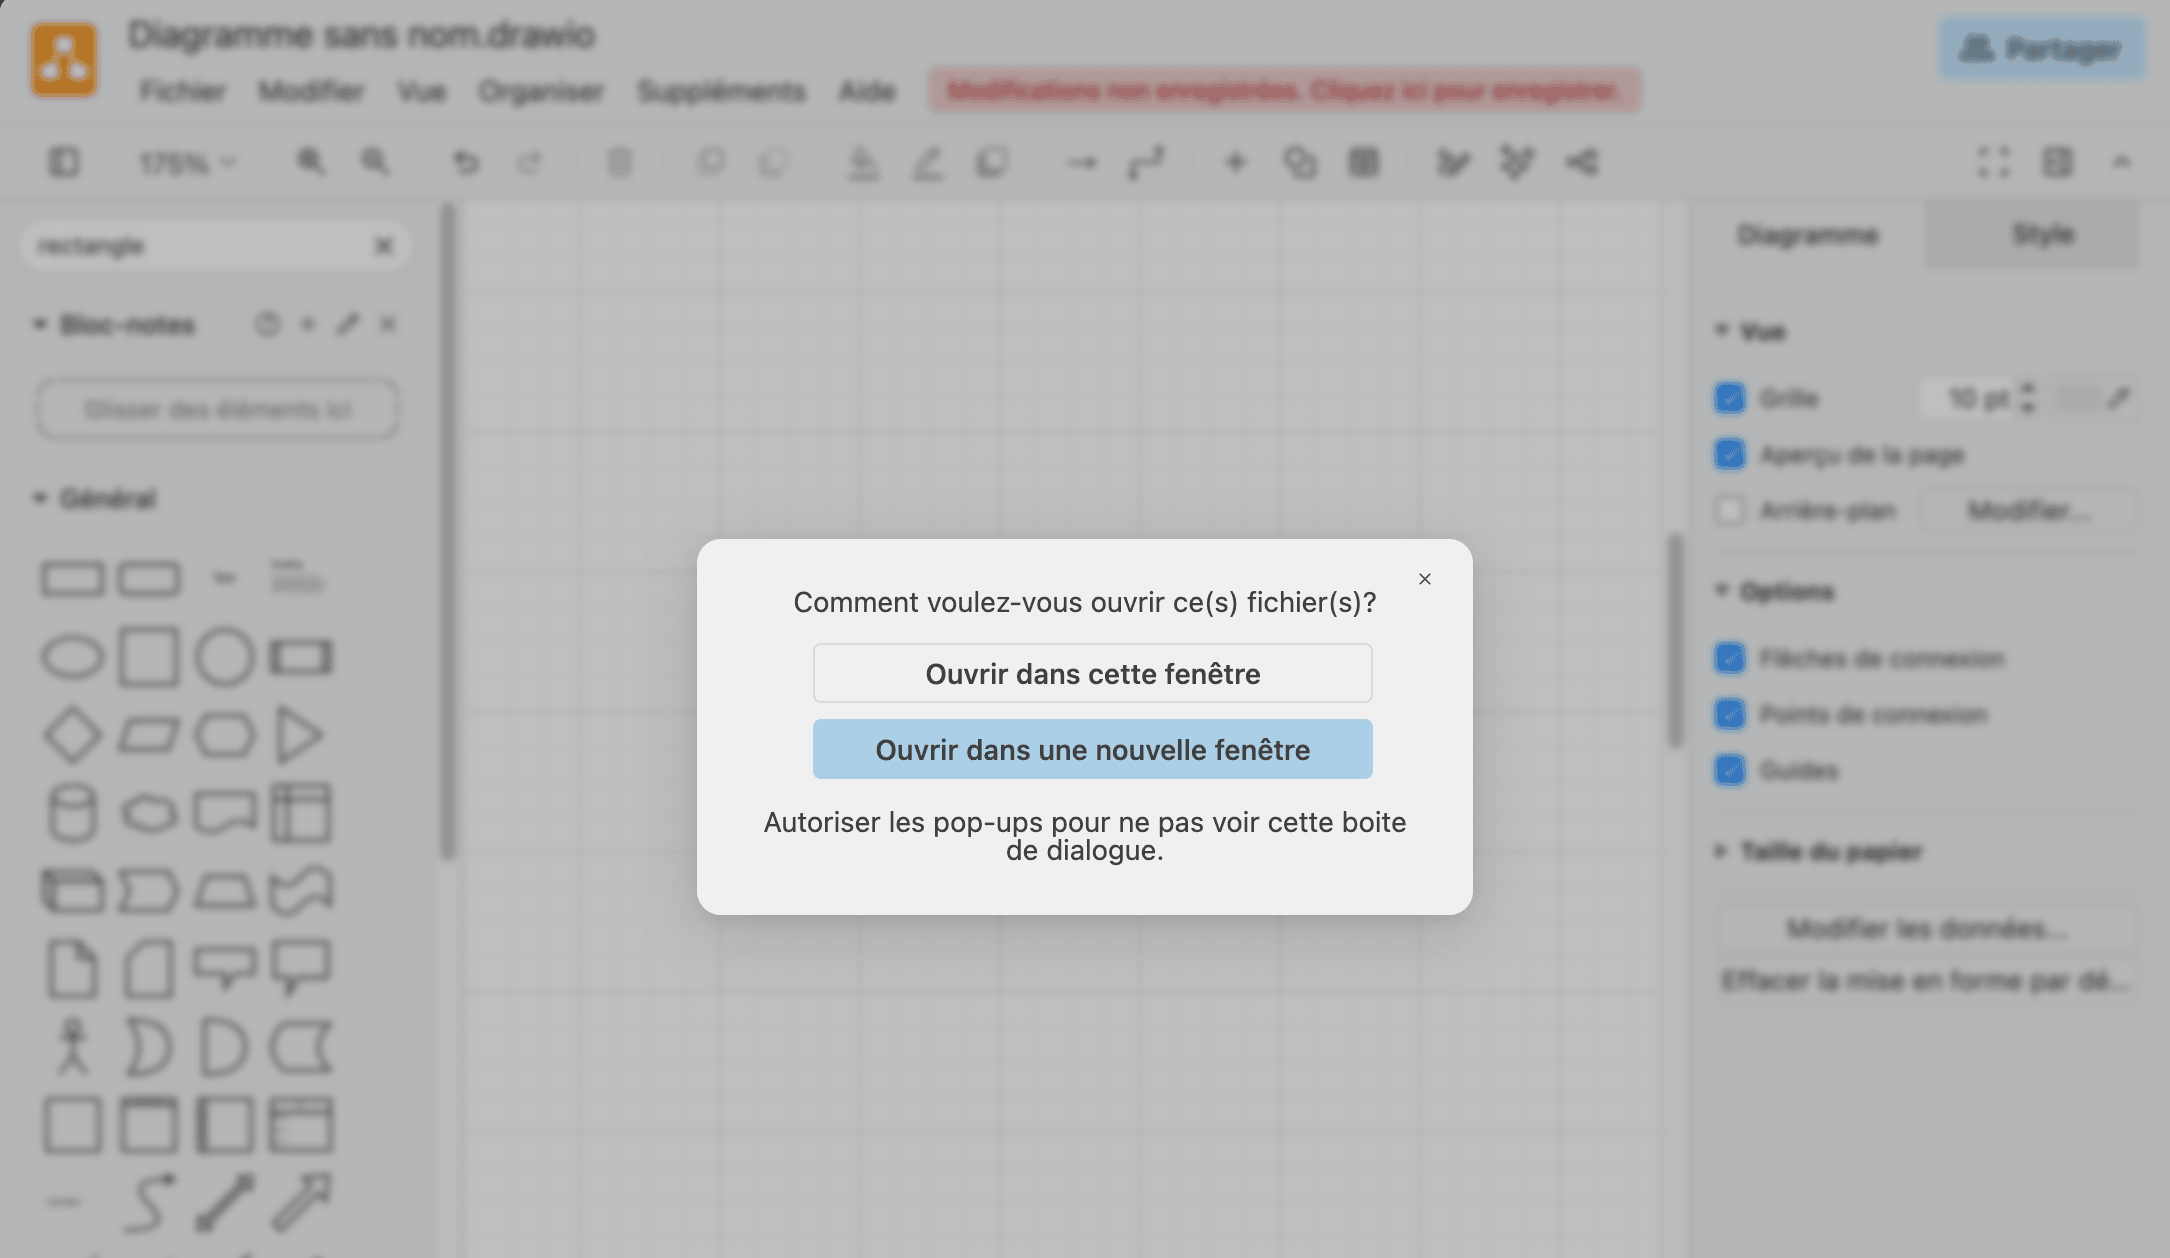Screen dimensions: 2170x1258
Task: Click the Partager share button
Action: (2041, 48)
